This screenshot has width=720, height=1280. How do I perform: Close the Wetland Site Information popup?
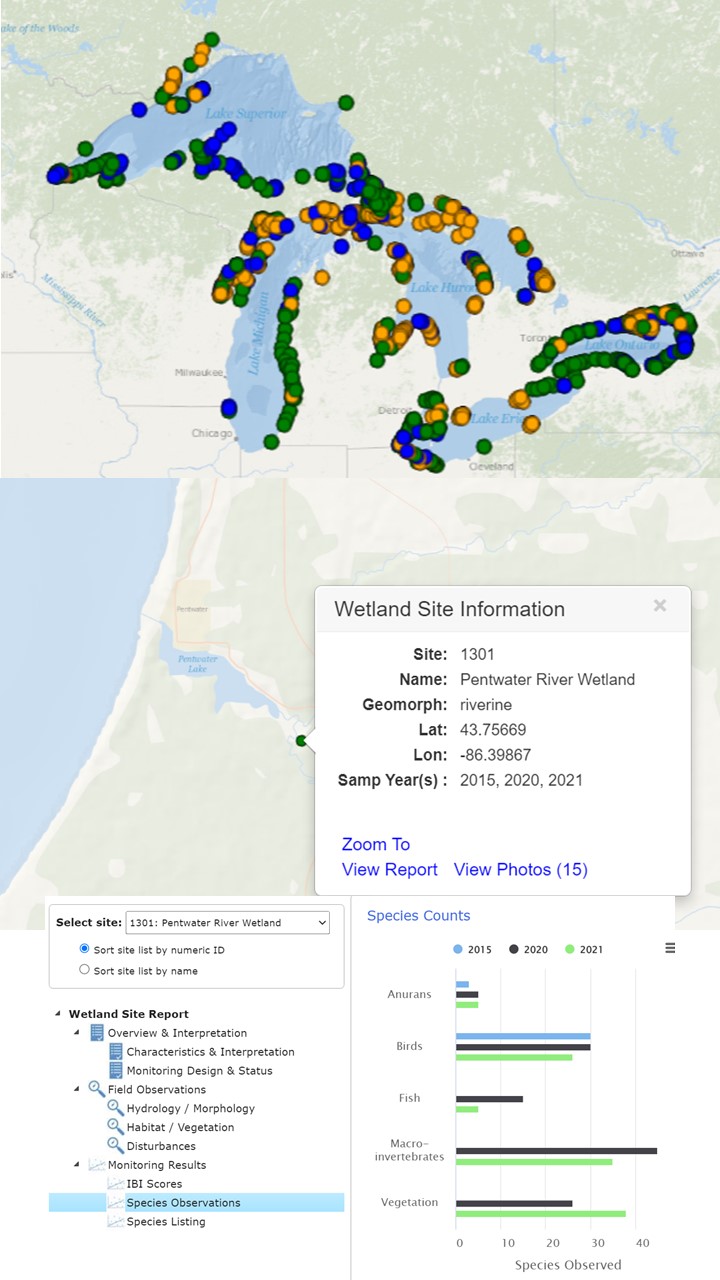pos(660,606)
